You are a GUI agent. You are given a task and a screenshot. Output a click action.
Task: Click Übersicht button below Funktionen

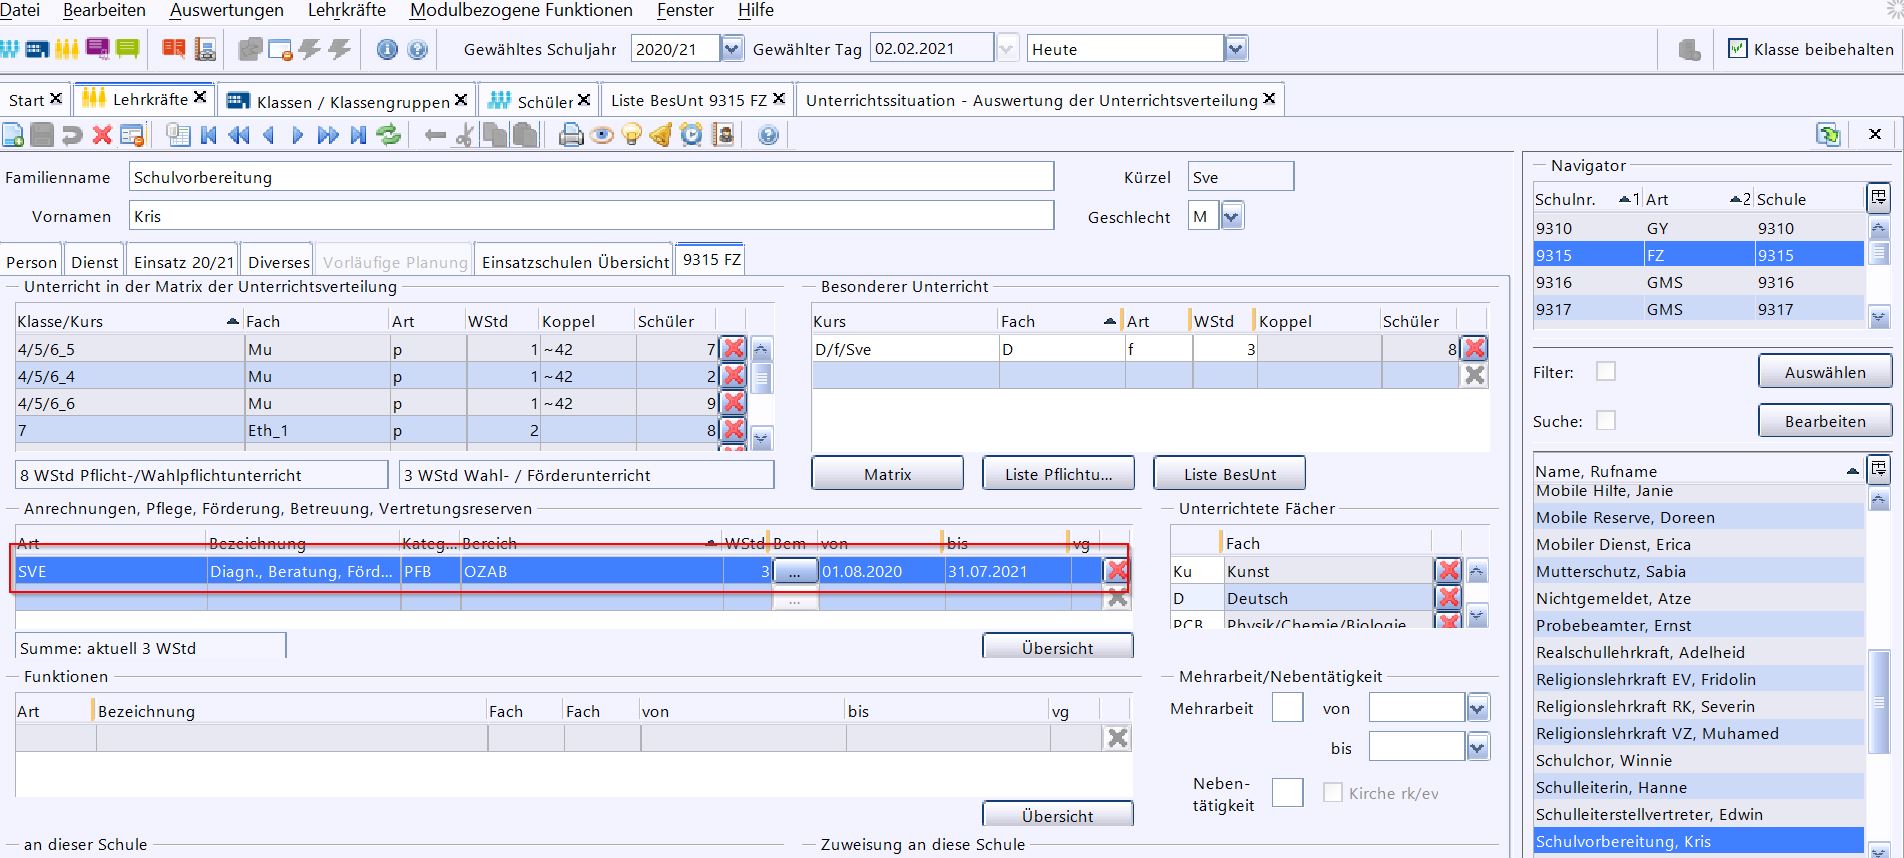[x=1058, y=815]
